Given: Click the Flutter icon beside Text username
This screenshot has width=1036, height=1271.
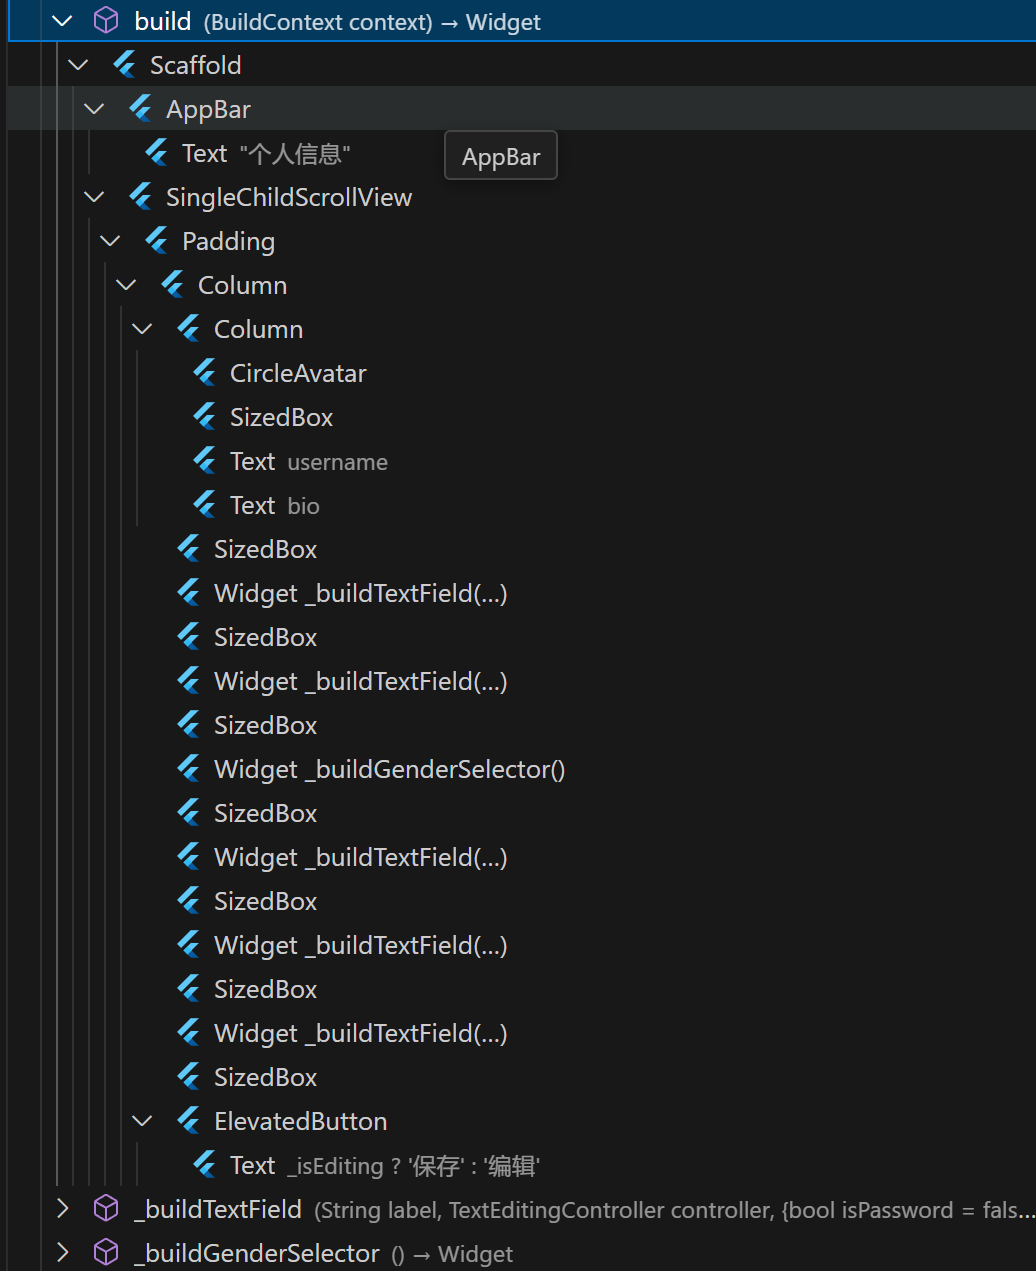Looking at the screenshot, I should click(x=205, y=461).
